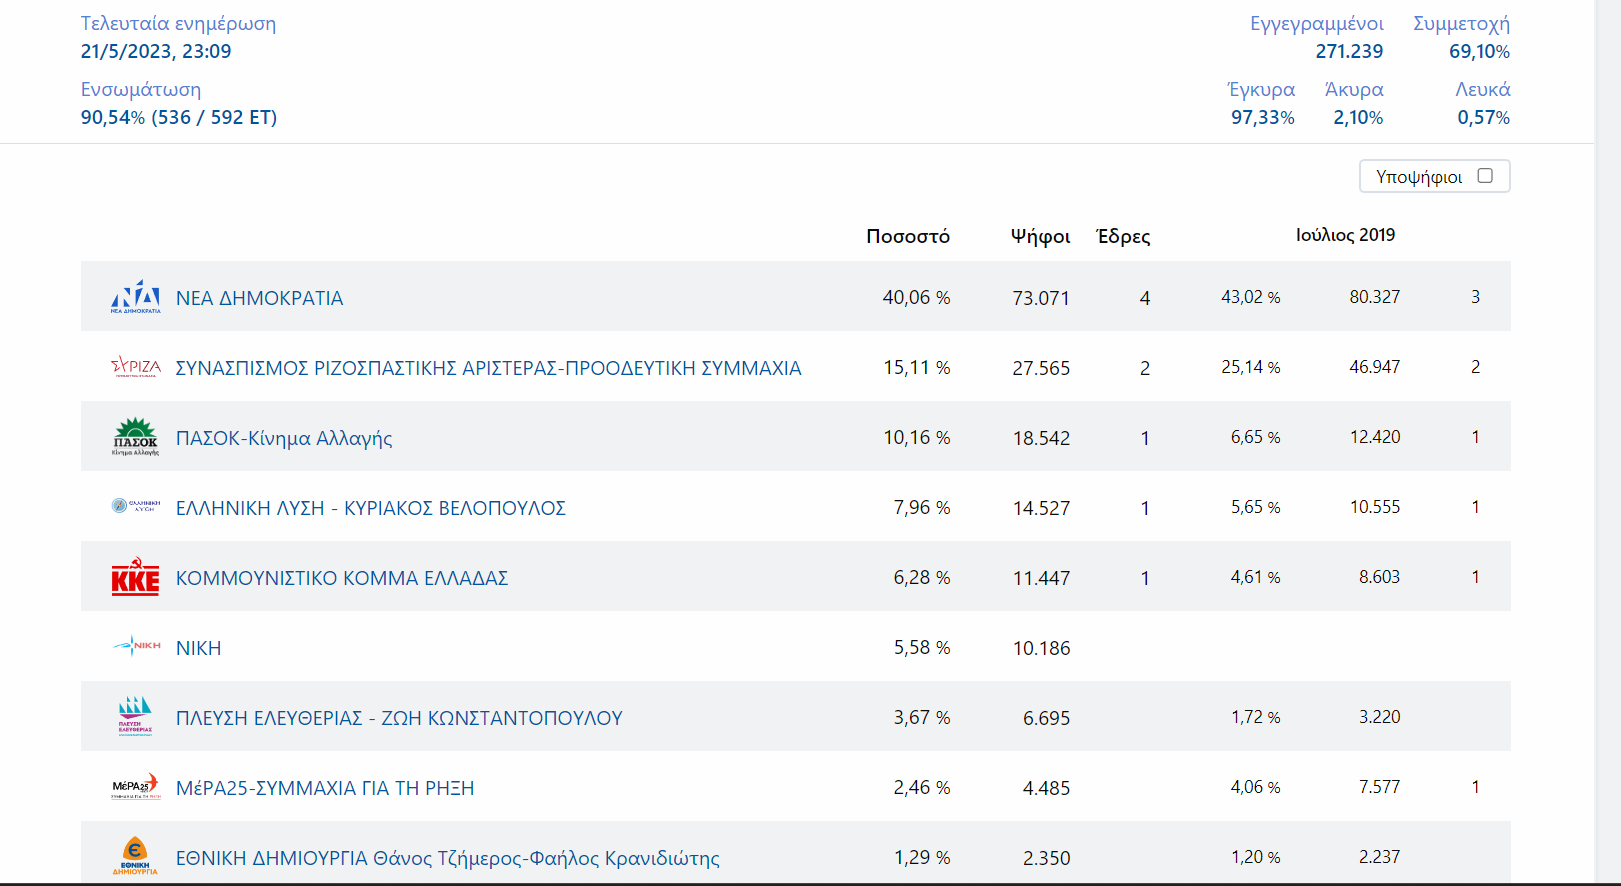This screenshot has height=886, width=1621.
Task: Click the red KKE party logo
Action: point(135,577)
